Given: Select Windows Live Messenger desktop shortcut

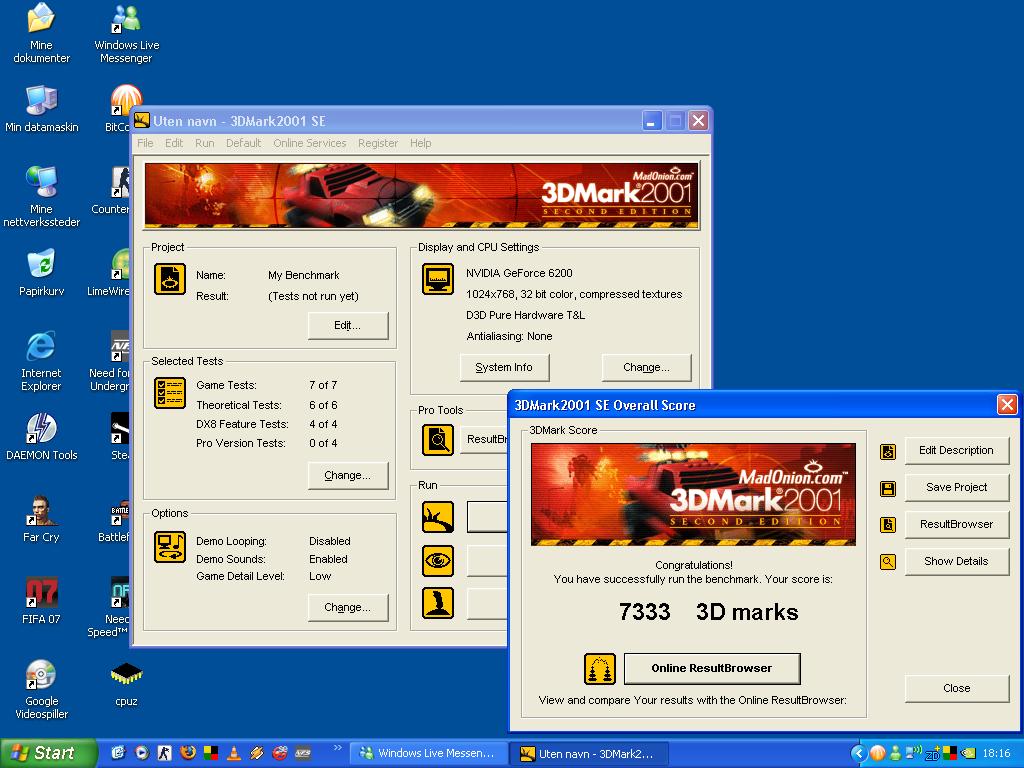Looking at the screenshot, I should [x=126, y=33].
